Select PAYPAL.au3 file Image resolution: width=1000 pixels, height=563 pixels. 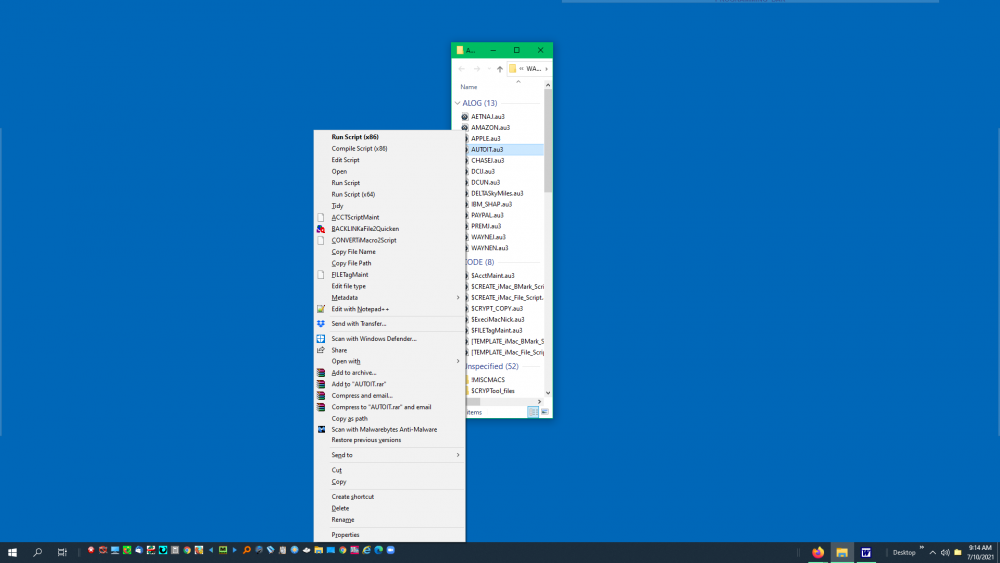[x=487, y=215]
